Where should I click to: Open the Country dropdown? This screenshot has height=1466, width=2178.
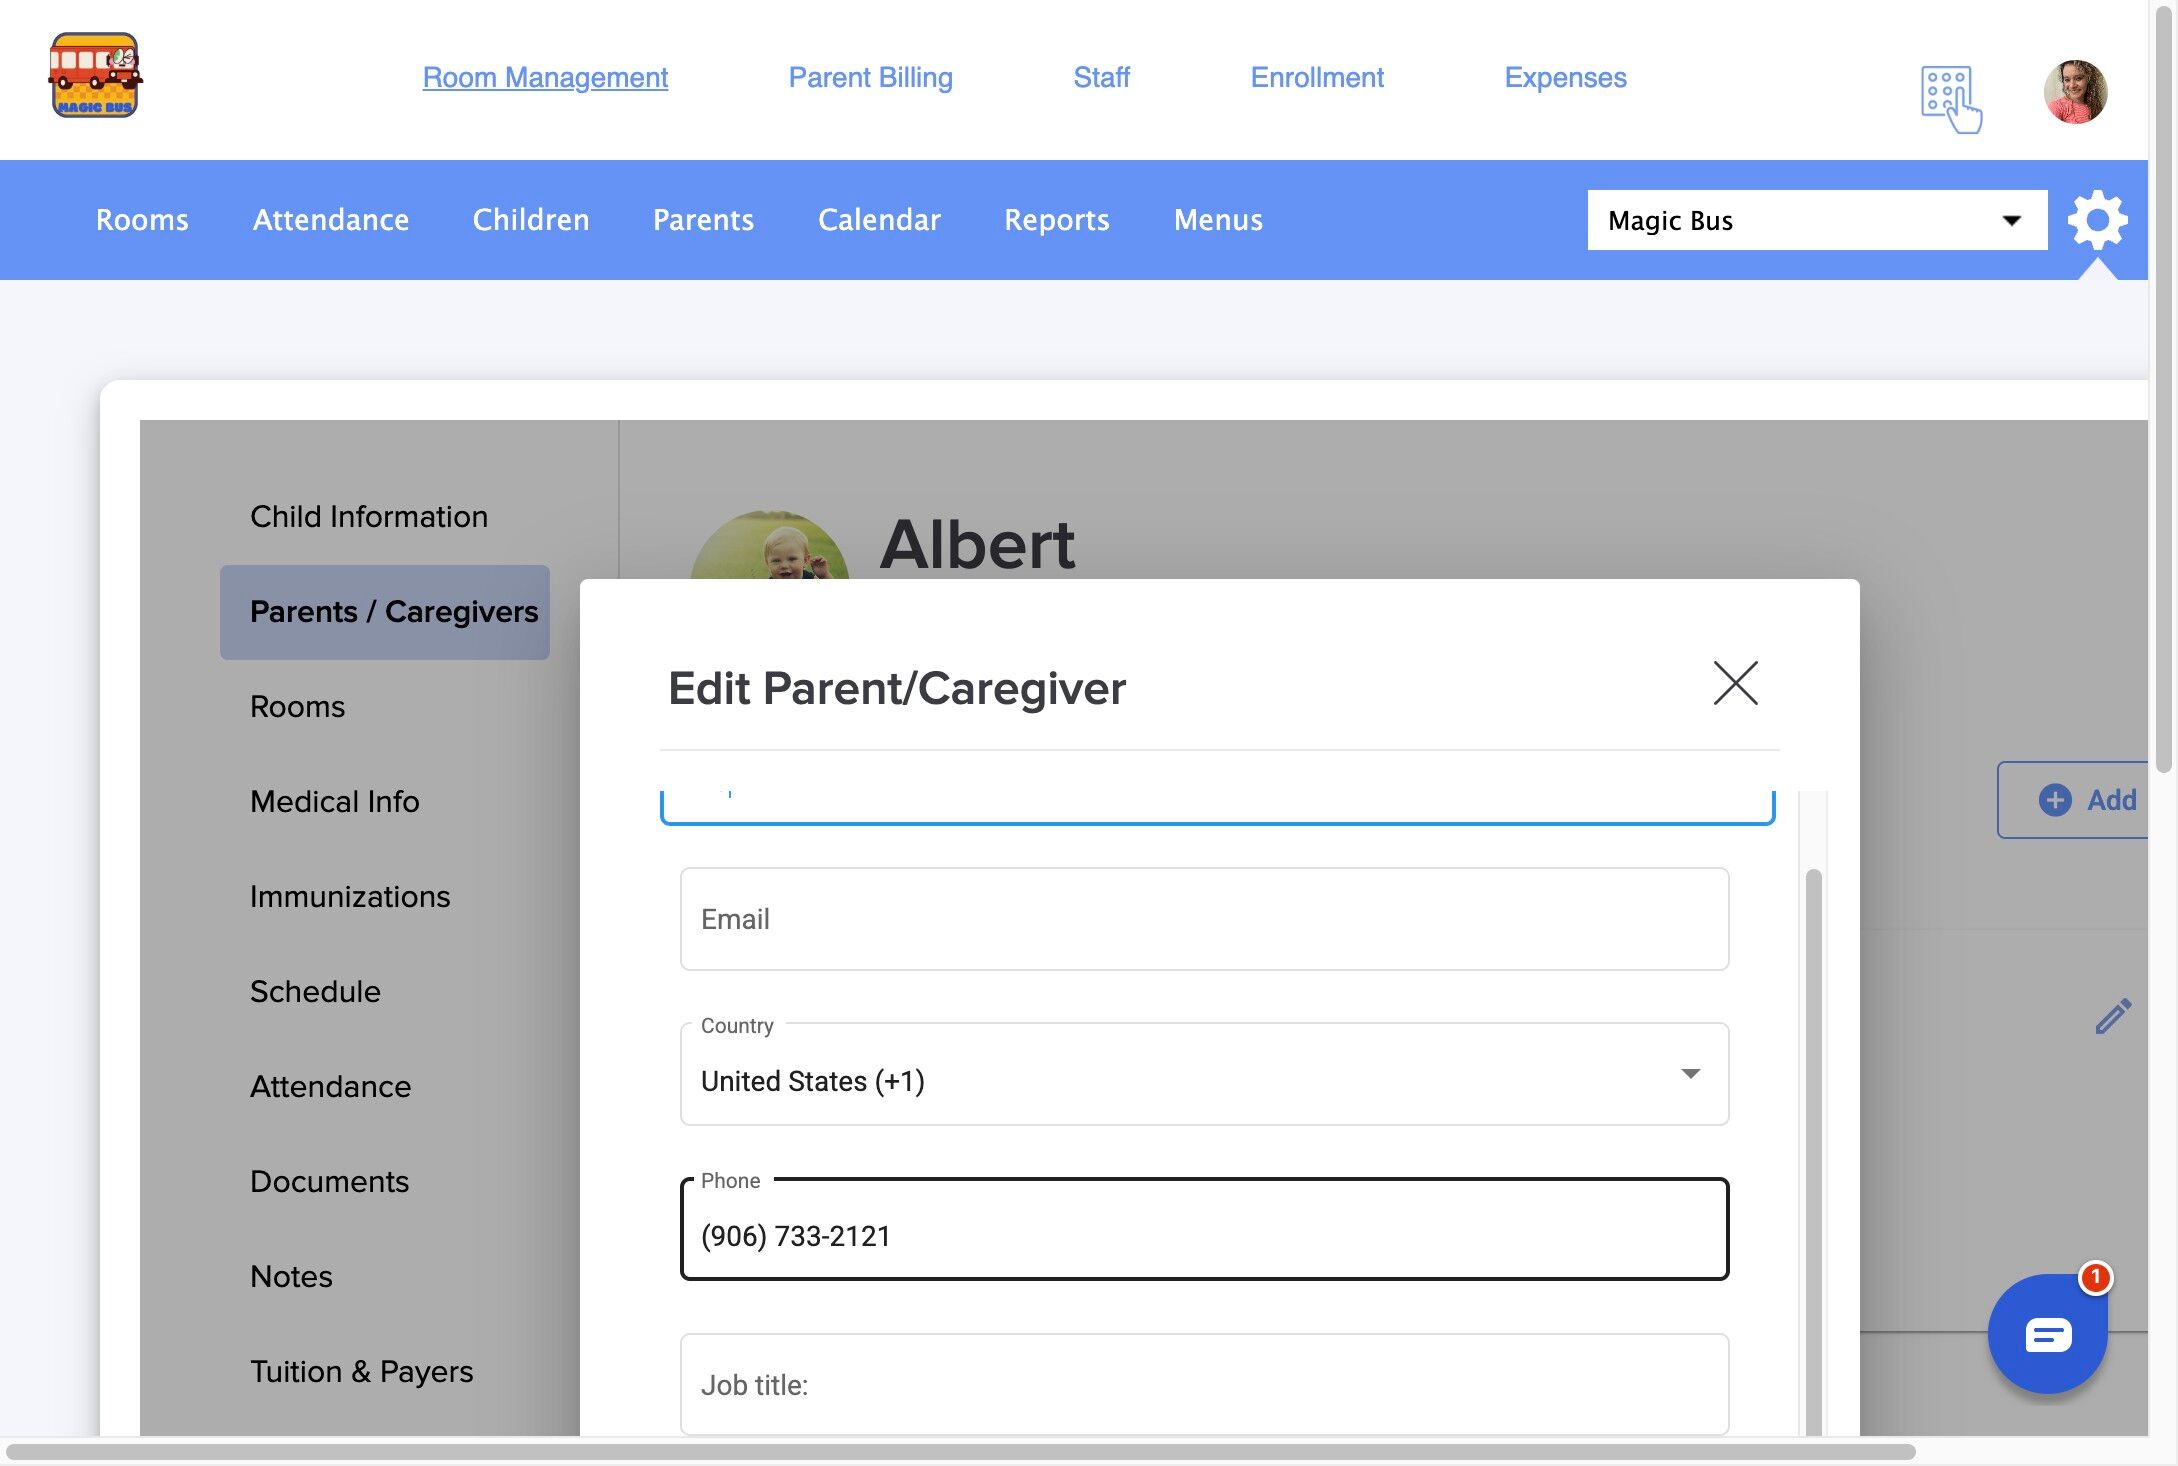[x=1204, y=1080]
